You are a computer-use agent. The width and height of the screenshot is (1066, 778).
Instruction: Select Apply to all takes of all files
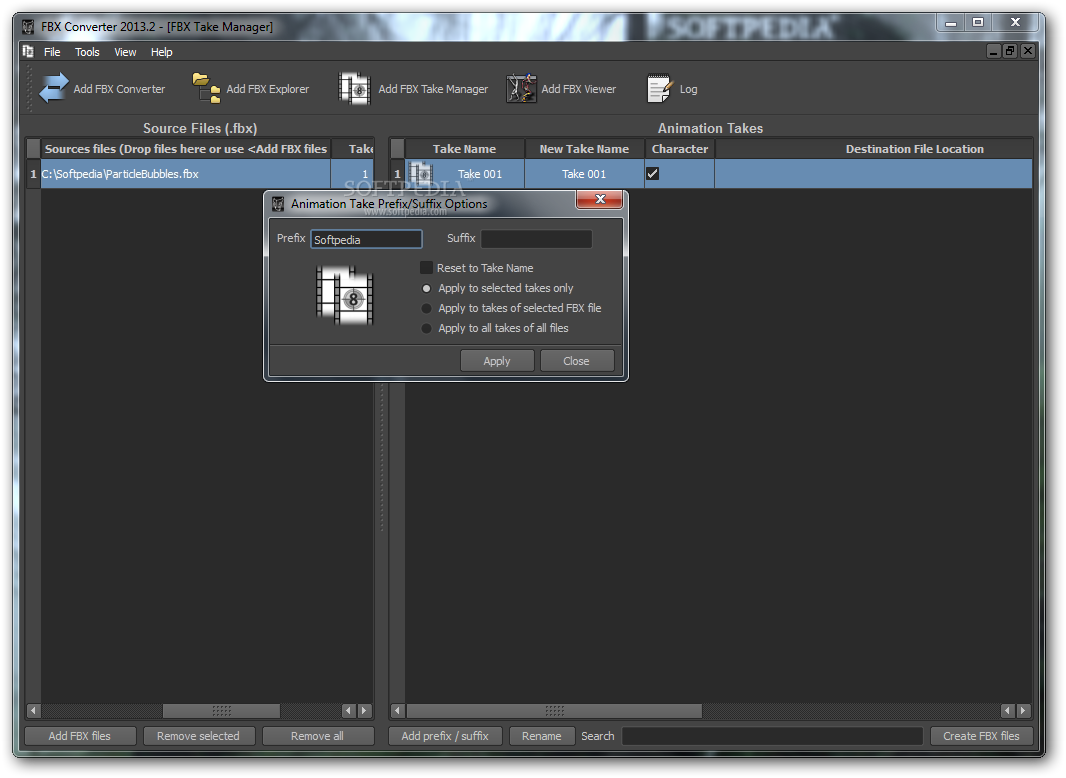tap(426, 328)
